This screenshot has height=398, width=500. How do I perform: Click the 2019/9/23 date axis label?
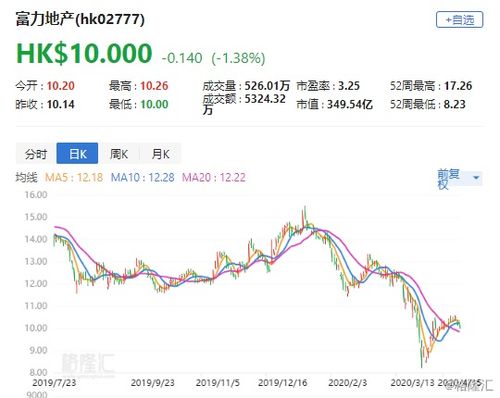click(x=153, y=383)
